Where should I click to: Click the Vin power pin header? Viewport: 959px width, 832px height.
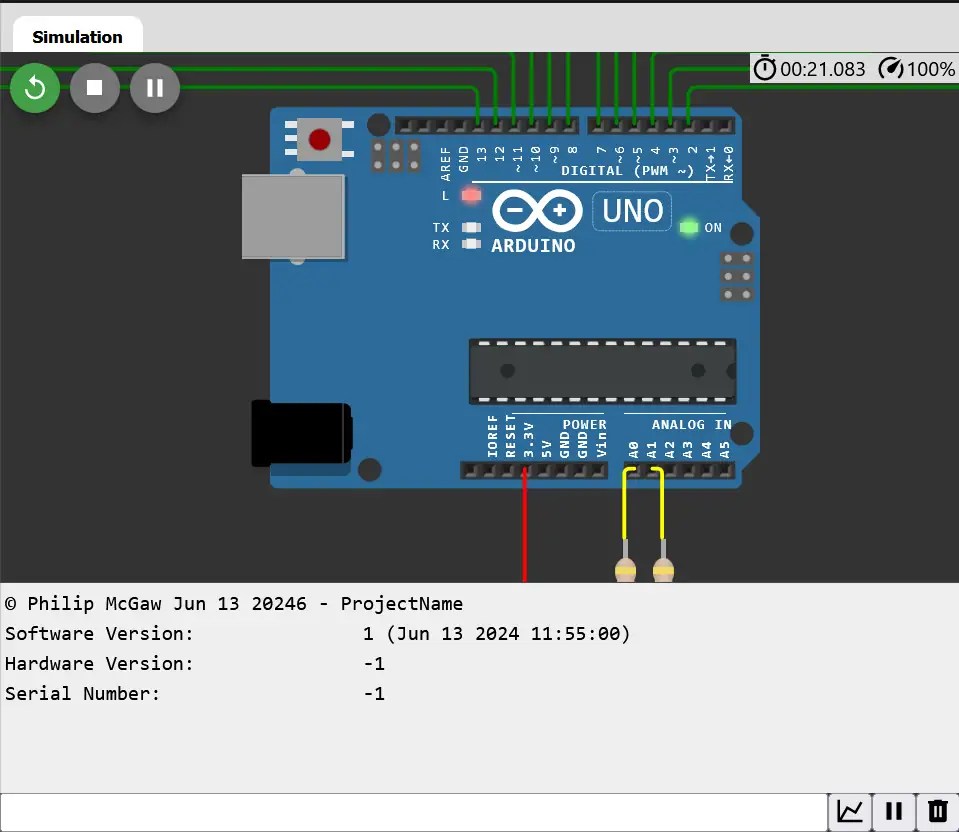598,470
